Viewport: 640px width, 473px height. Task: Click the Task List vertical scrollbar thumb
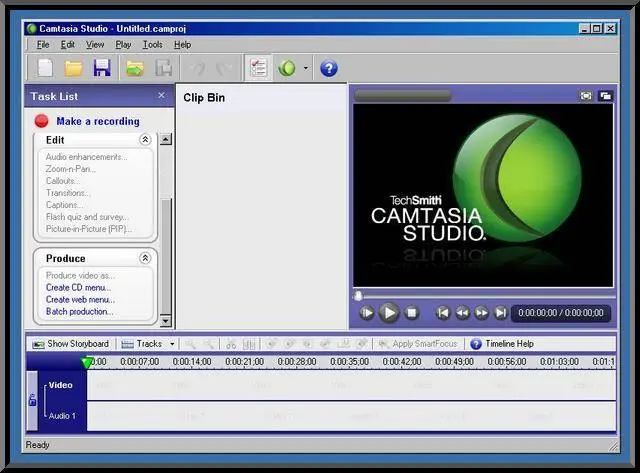coord(166,256)
